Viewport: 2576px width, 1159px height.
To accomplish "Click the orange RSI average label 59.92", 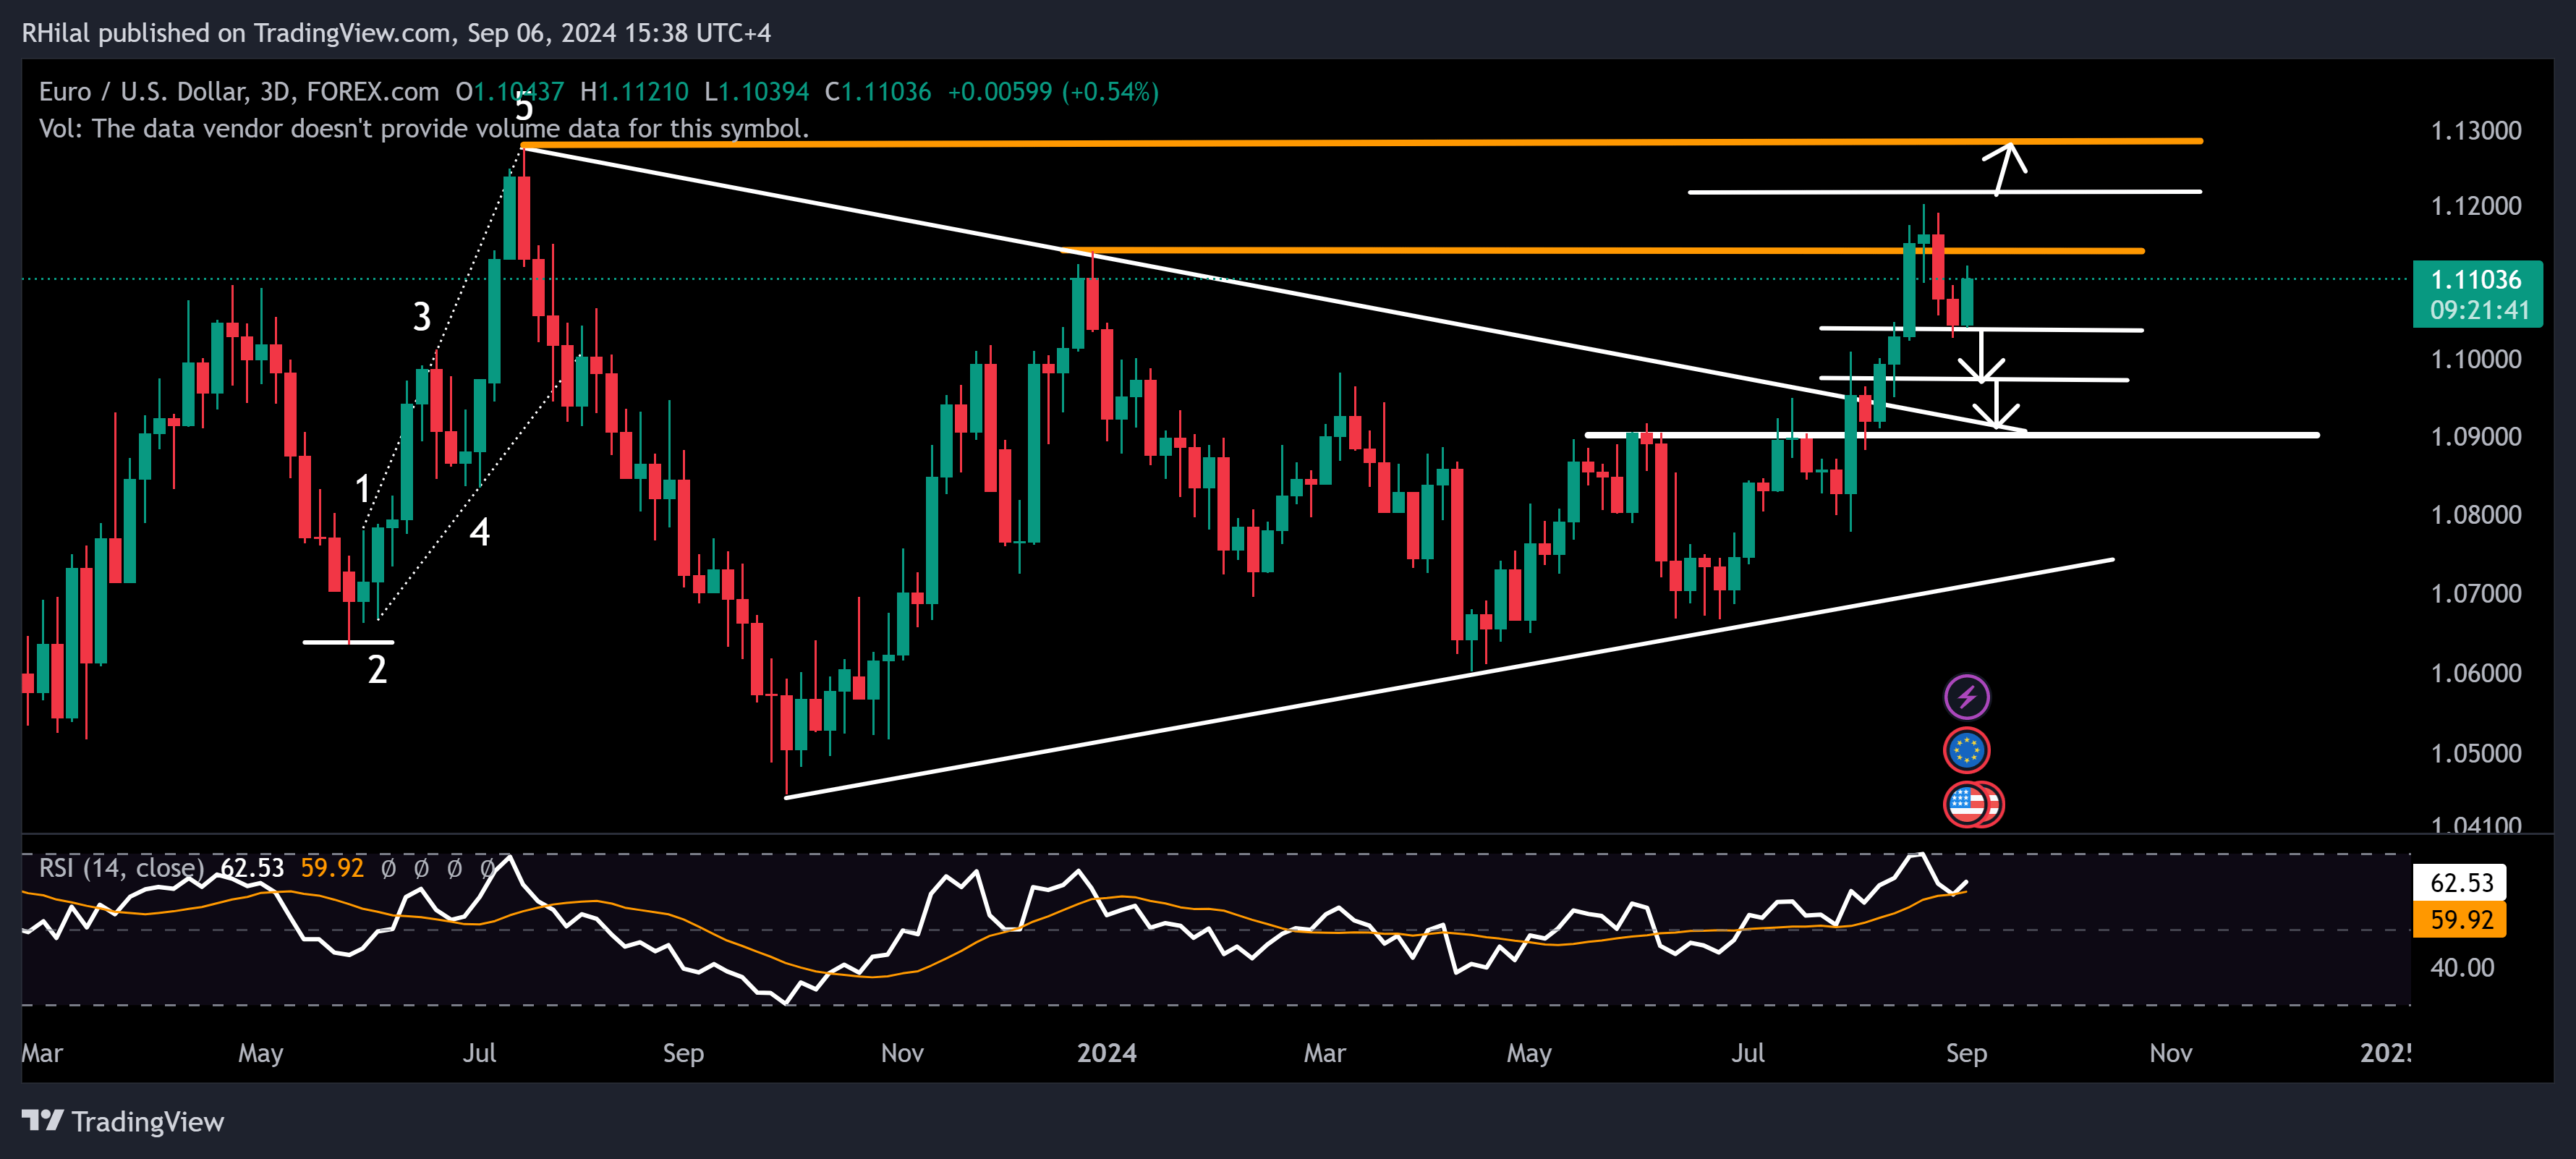I will tap(2461, 919).
